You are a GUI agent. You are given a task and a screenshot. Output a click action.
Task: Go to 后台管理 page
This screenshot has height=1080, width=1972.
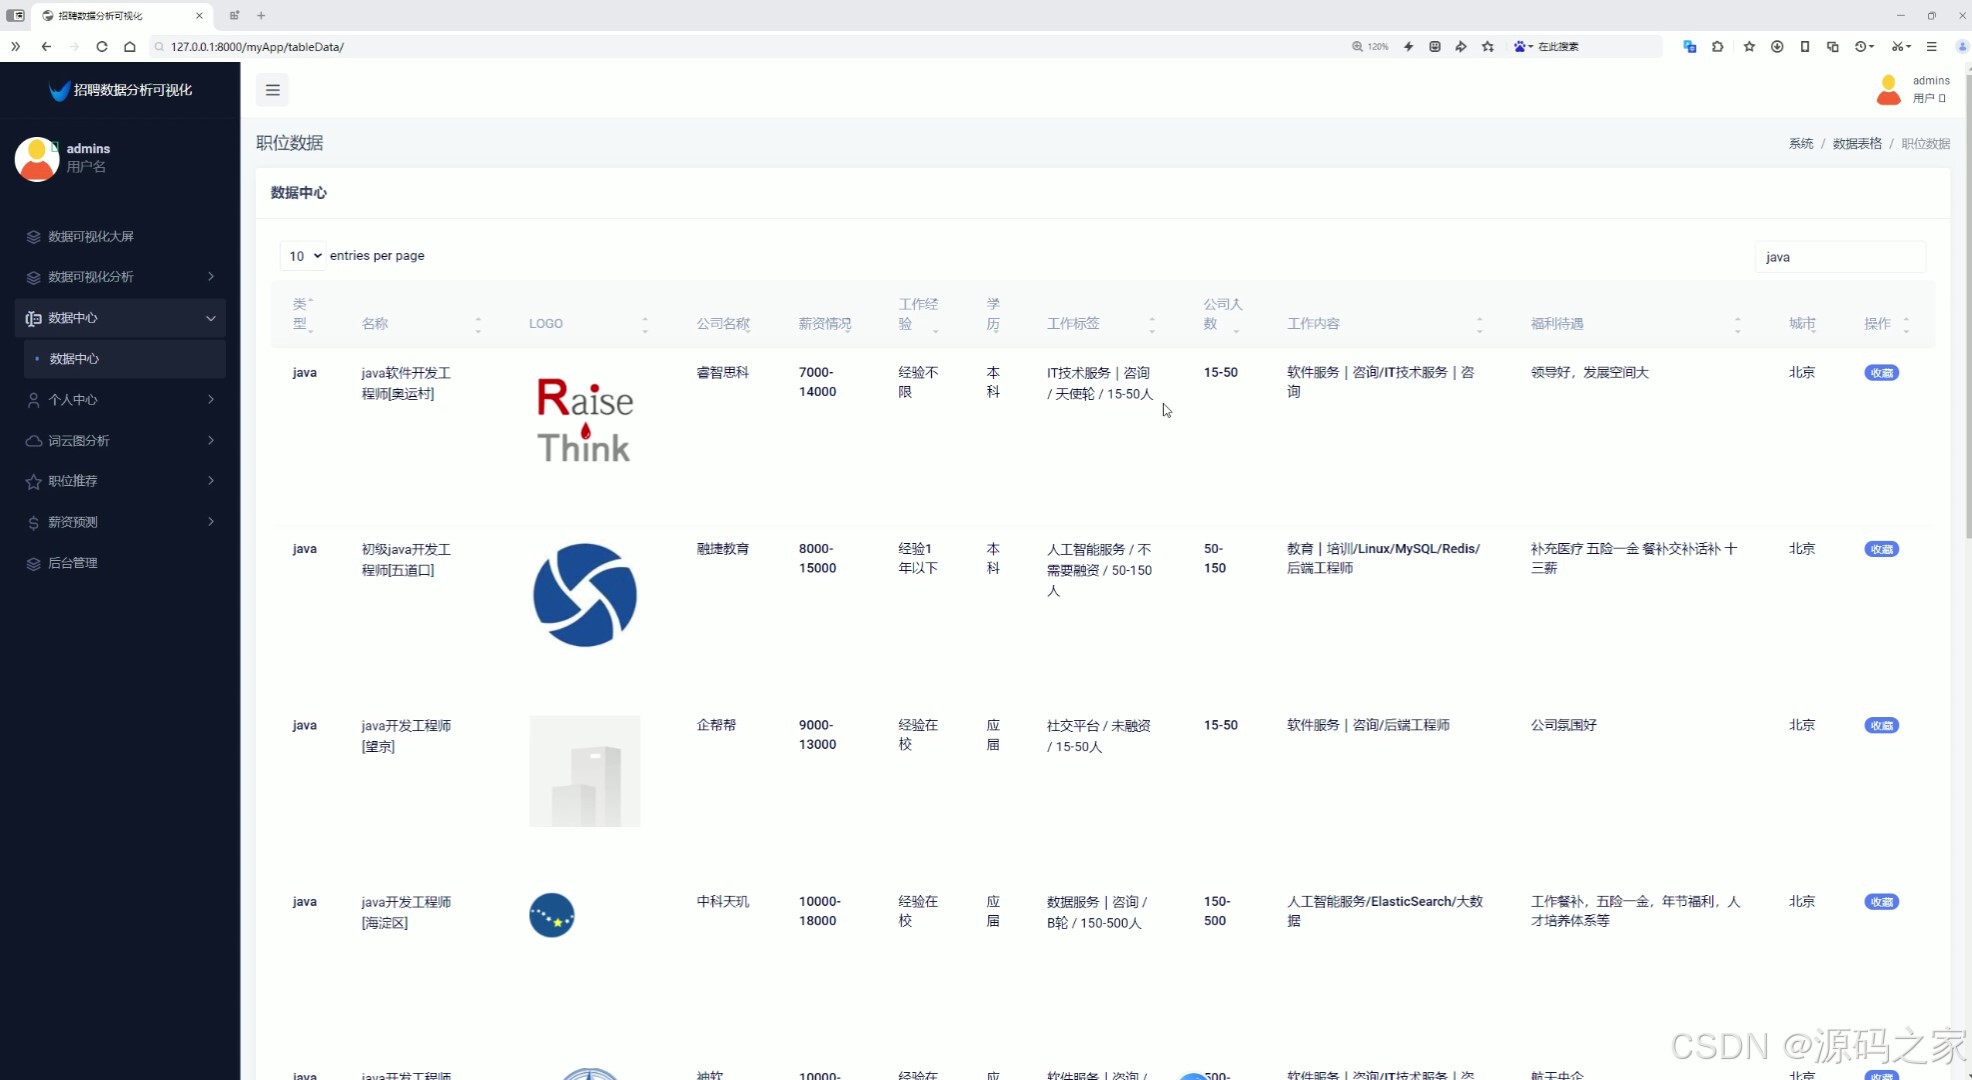(73, 563)
